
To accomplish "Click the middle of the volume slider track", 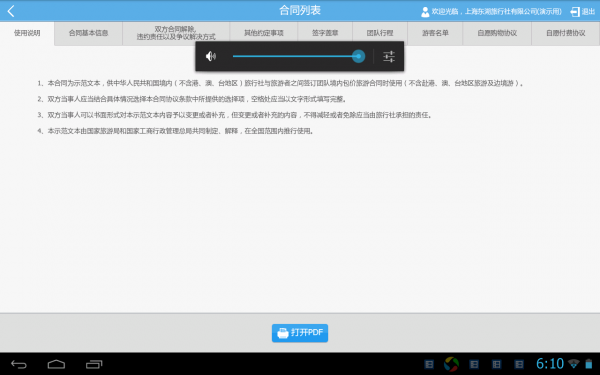I will click(296, 56).
